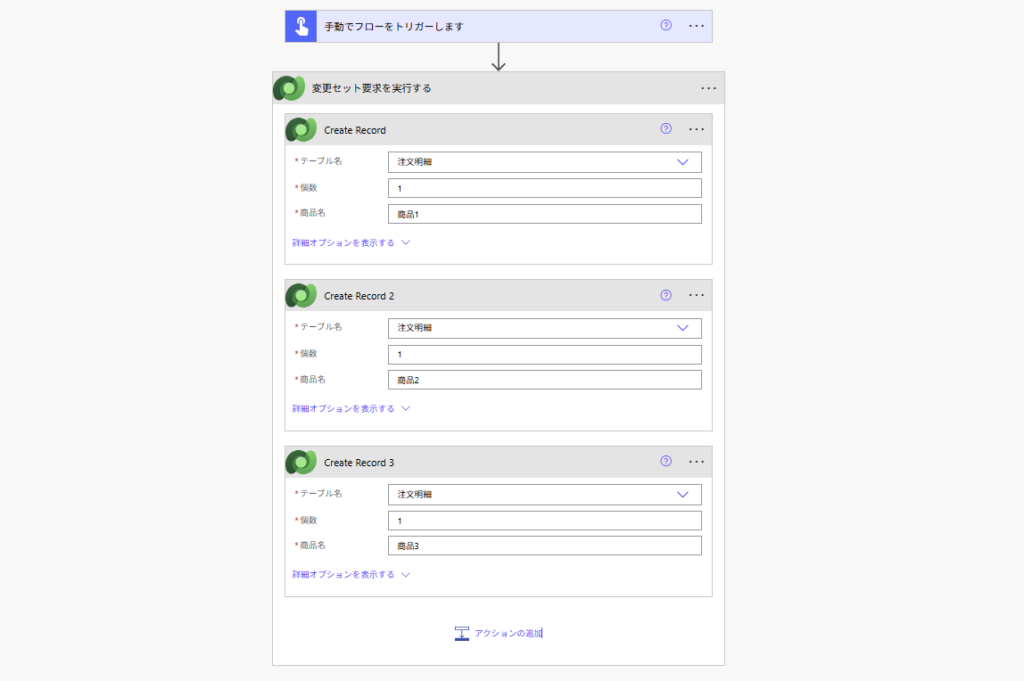The width and height of the screenshot is (1024, 681).
Task: Expand advanced options in Create Record
Action: (x=351, y=242)
